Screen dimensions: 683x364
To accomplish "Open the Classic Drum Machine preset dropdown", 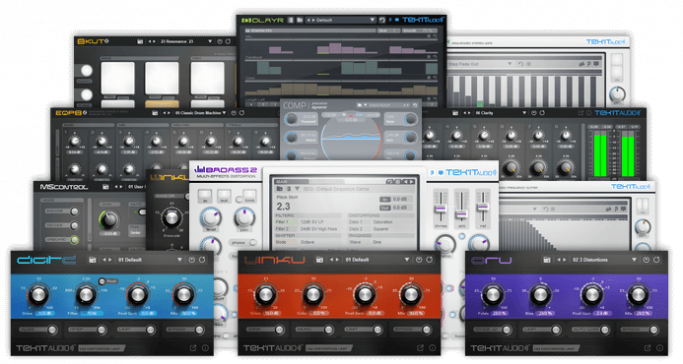I will 224,113.
